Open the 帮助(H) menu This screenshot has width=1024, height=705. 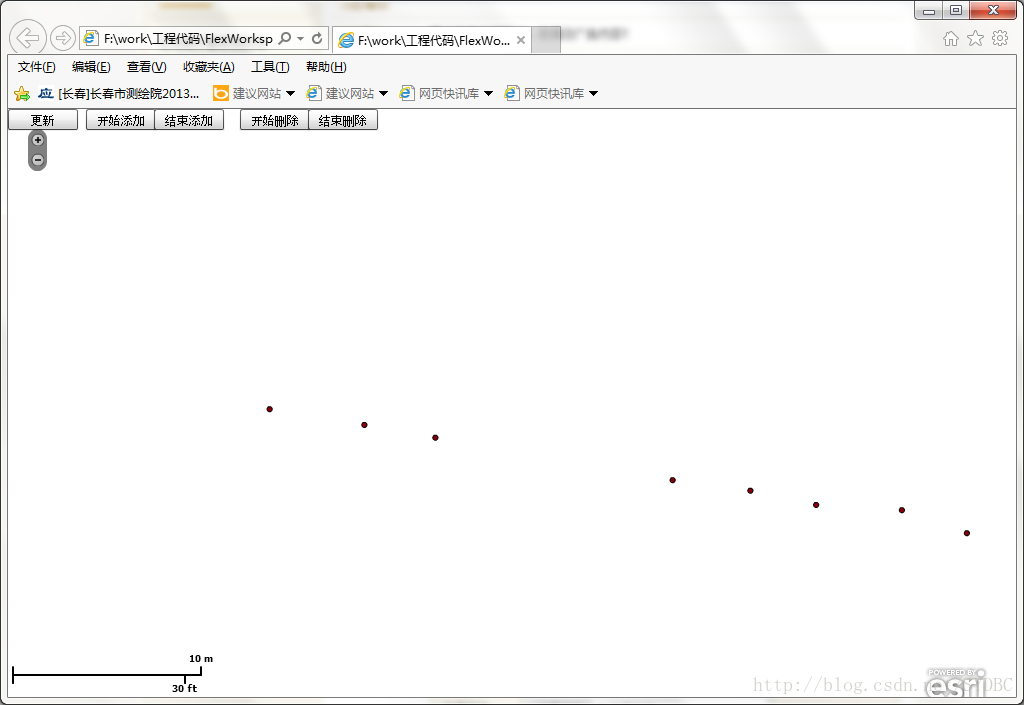coord(326,67)
